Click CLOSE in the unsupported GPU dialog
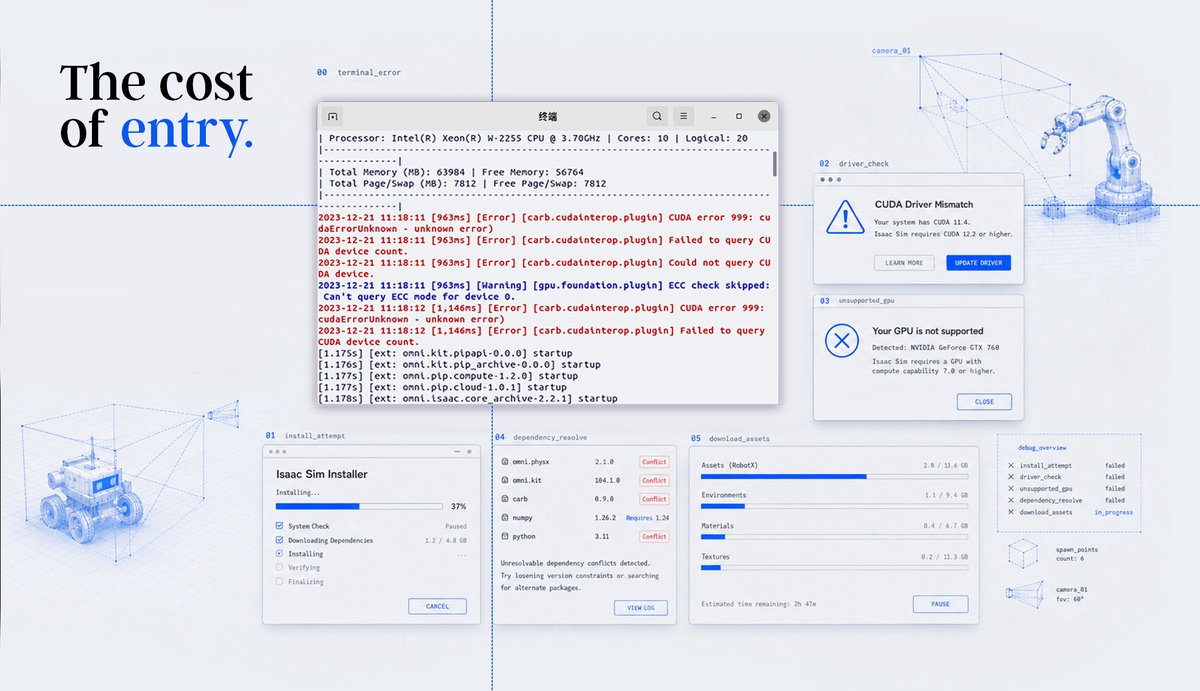The width and height of the screenshot is (1200, 691). [x=984, y=402]
